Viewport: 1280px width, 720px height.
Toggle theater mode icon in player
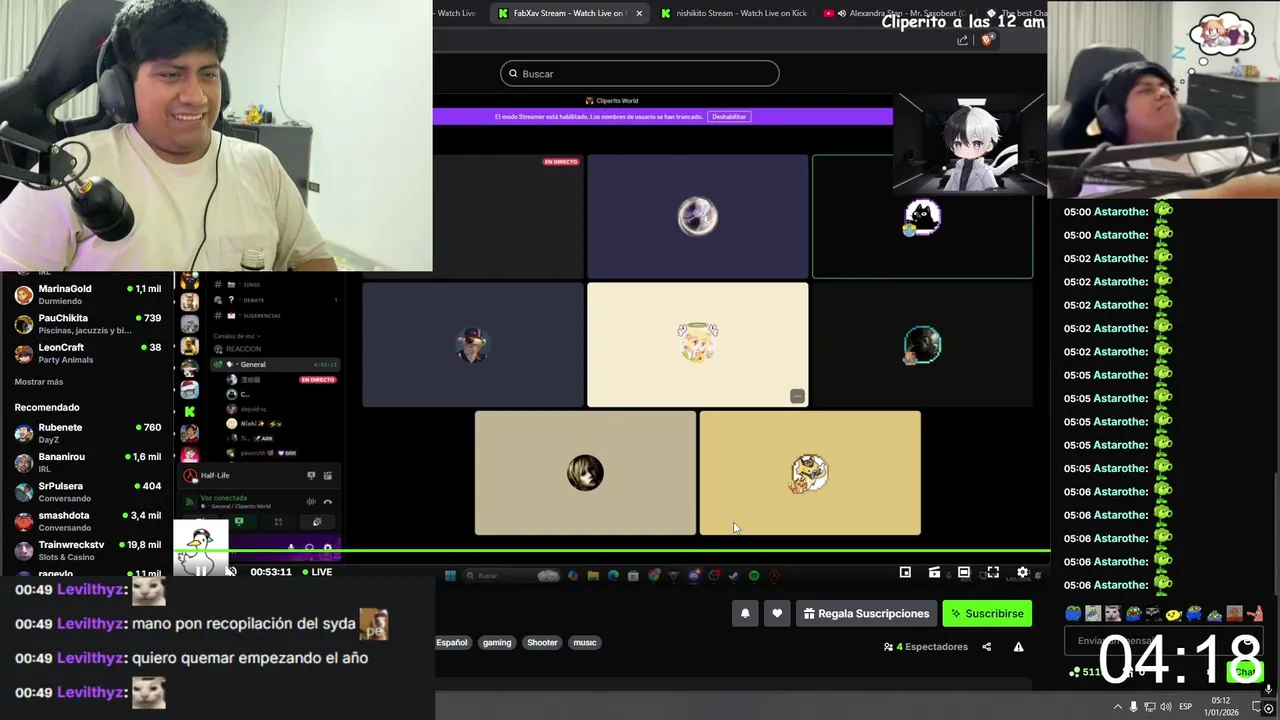pos(963,572)
